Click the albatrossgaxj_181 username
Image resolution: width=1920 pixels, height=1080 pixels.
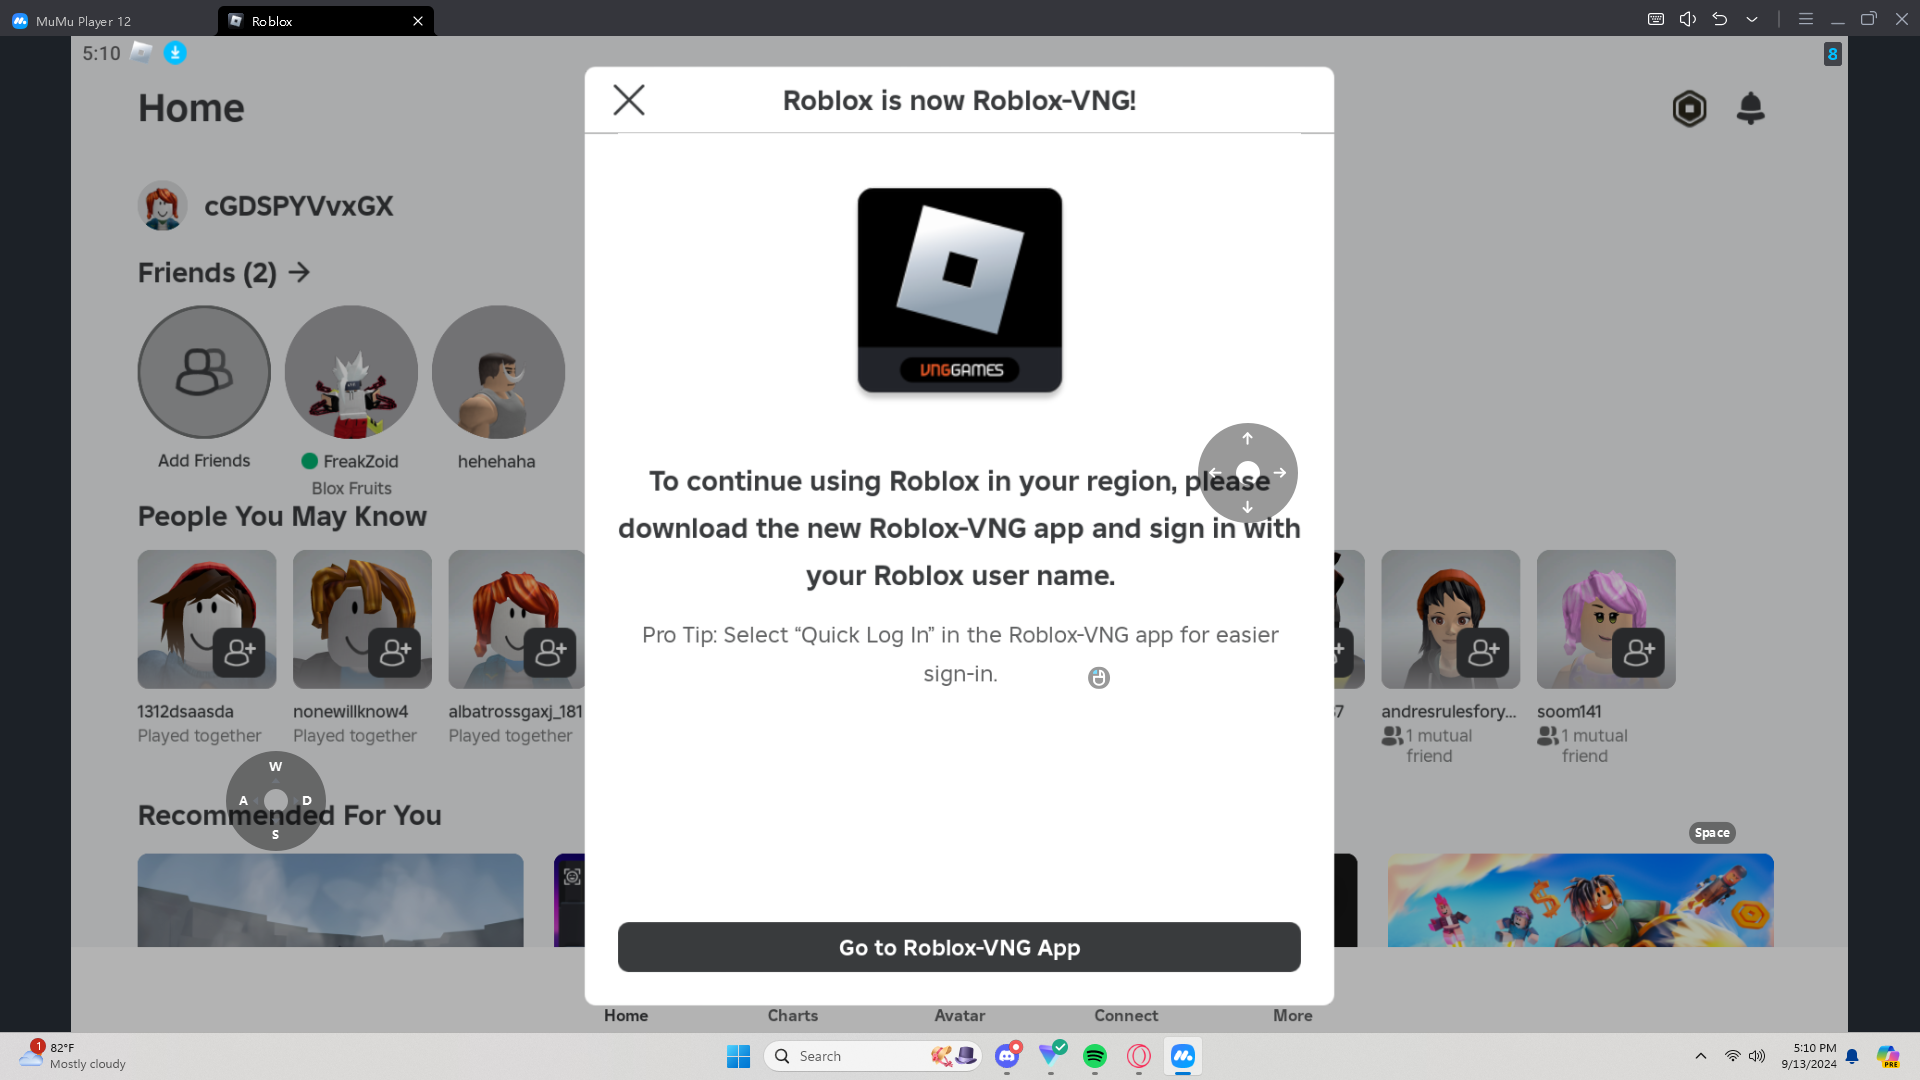click(x=515, y=711)
